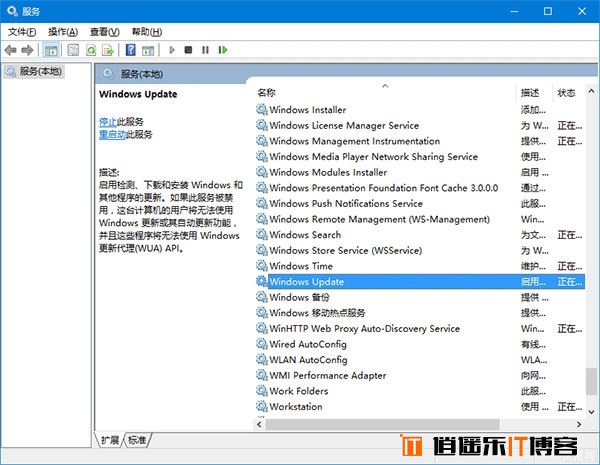Click the Restart service icon
This screenshot has width=600, height=465.
223,50
